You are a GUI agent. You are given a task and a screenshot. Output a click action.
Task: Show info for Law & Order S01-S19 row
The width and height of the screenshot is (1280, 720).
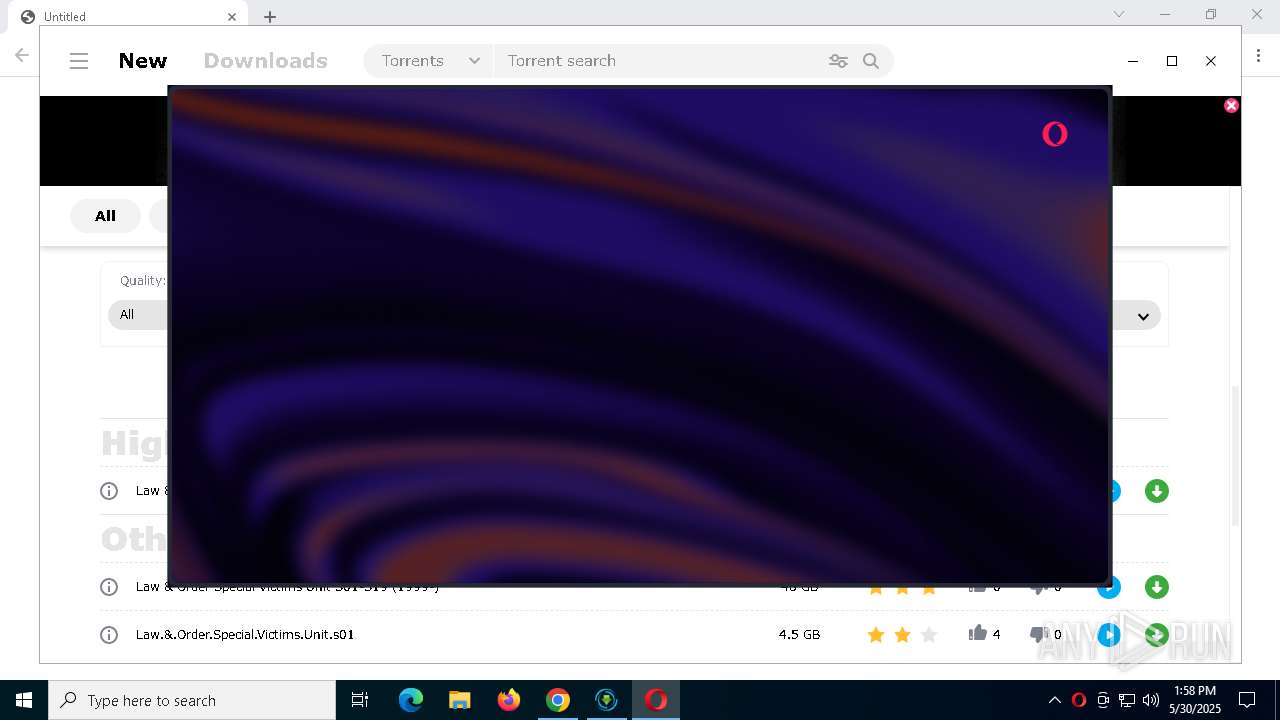click(109, 587)
